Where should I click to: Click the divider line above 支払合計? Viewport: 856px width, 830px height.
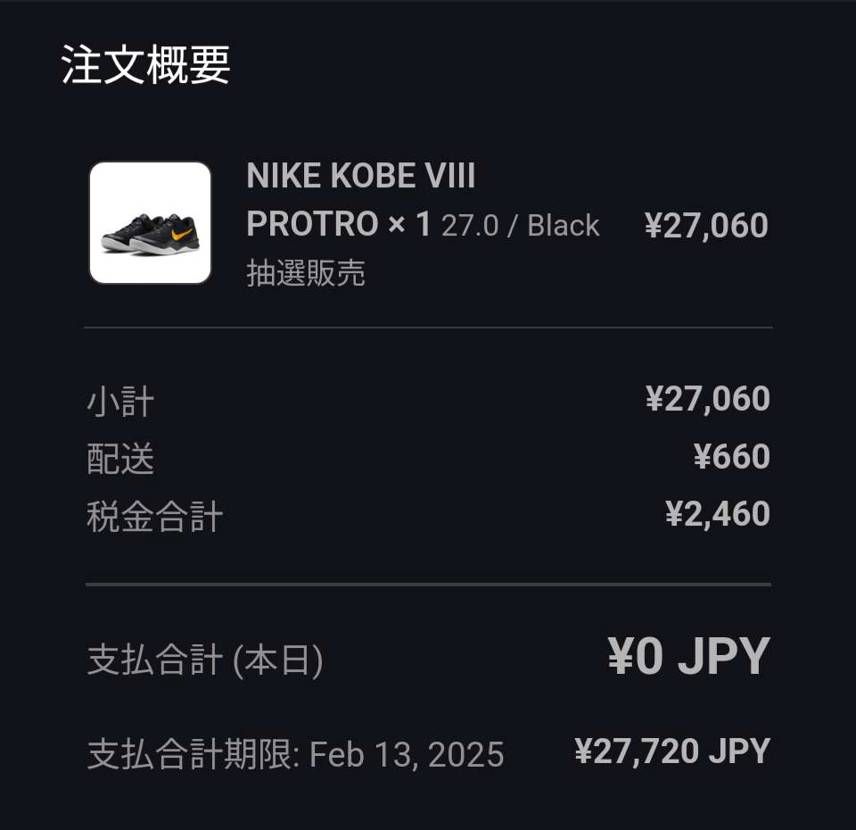click(429, 584)
